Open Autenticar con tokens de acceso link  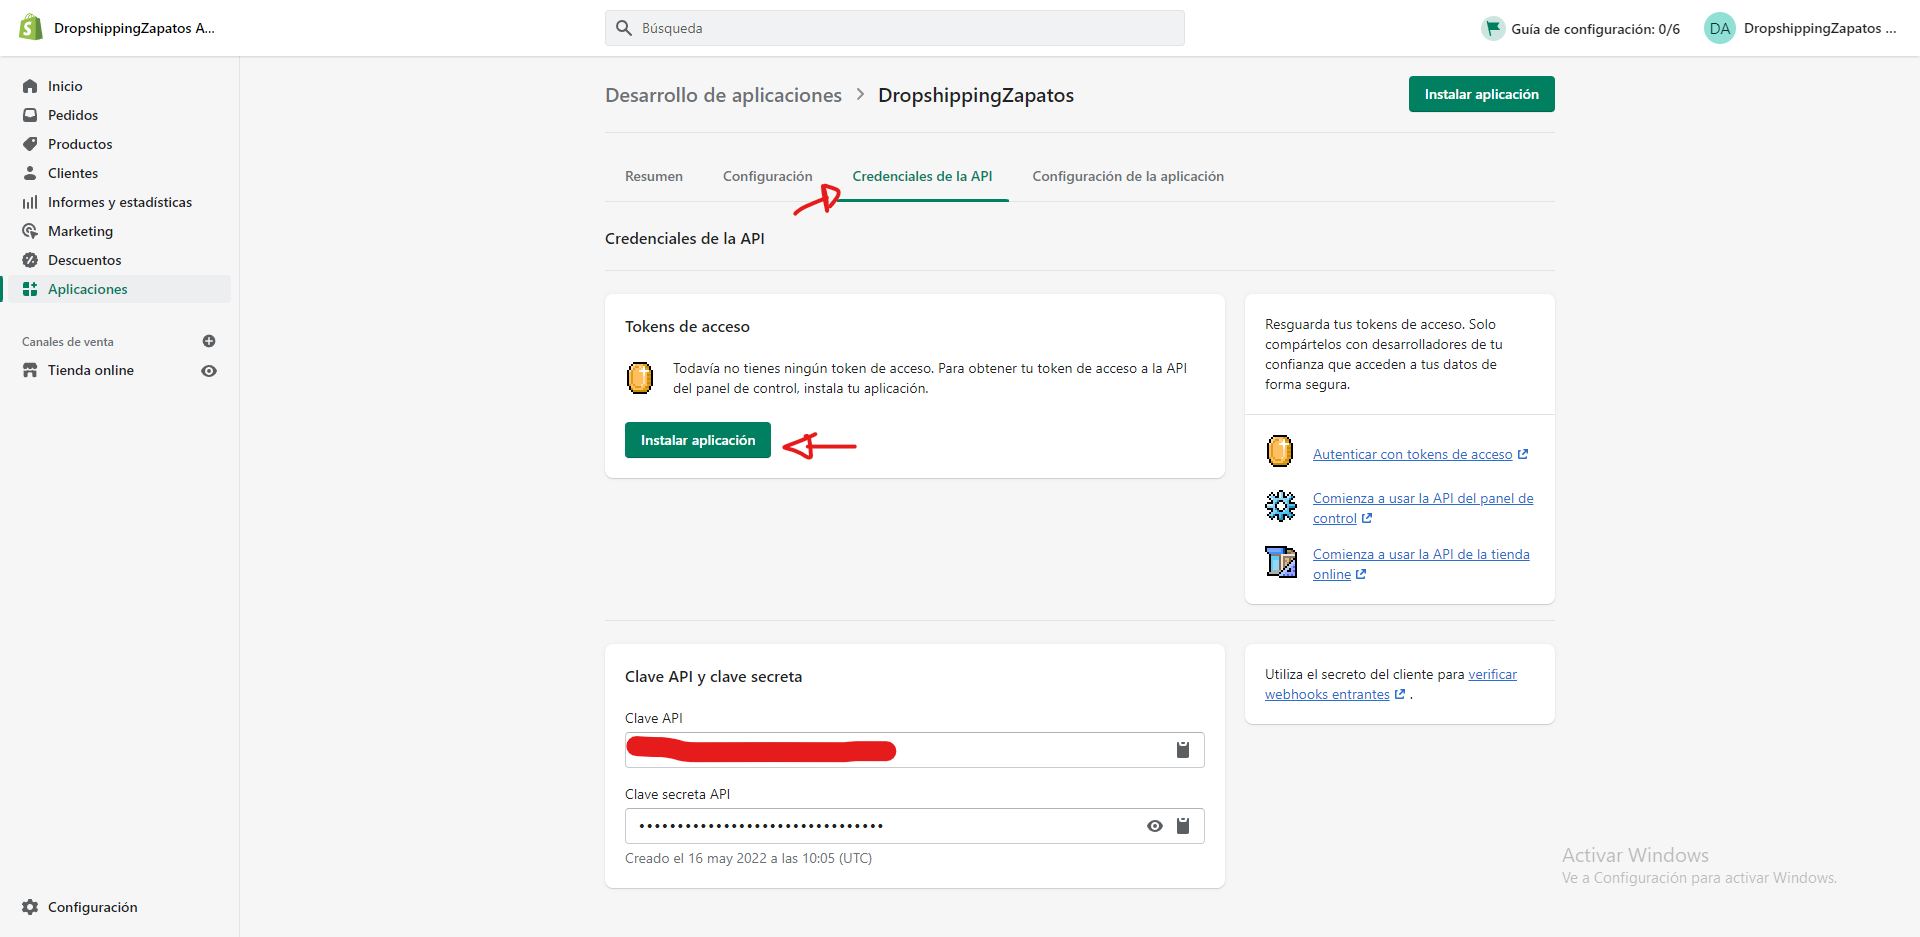1412,454
